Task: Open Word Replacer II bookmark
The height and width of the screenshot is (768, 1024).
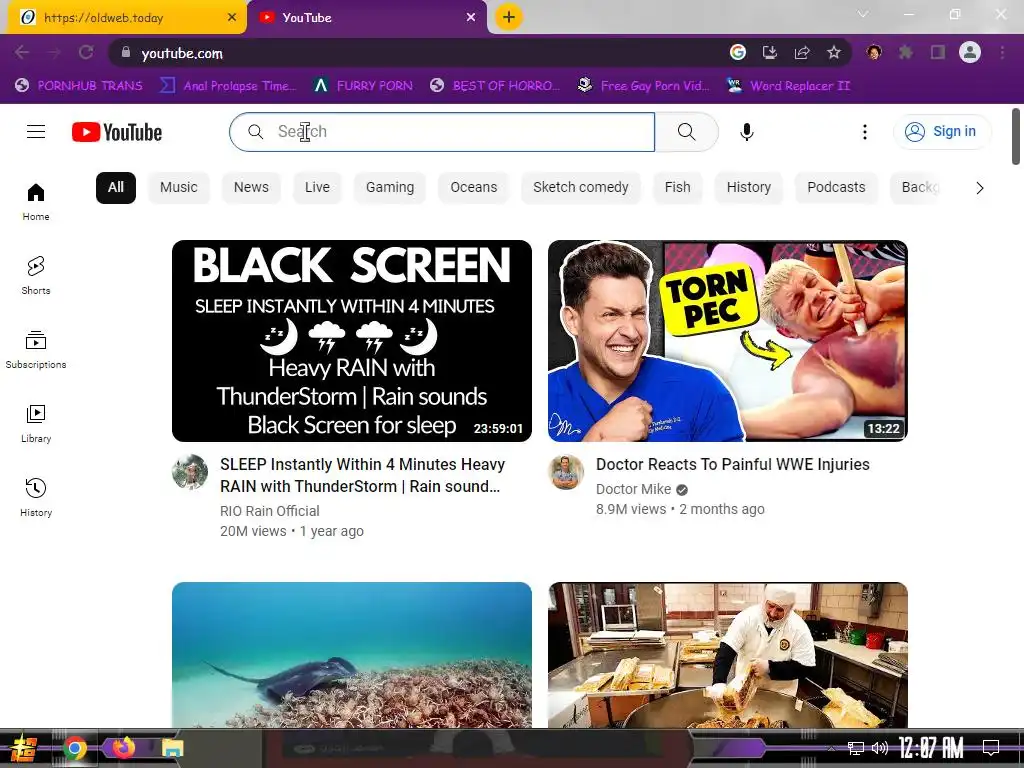Action: click(789, 86)
